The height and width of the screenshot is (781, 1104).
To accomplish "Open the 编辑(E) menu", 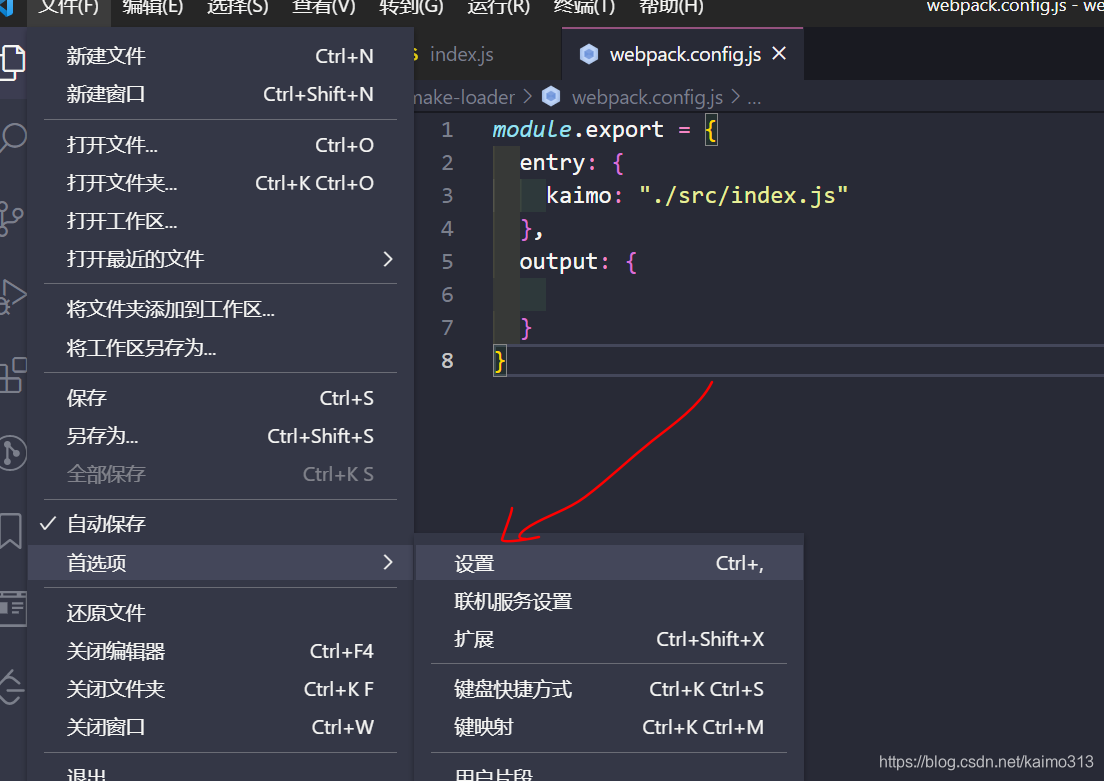I will pos(152,8).
